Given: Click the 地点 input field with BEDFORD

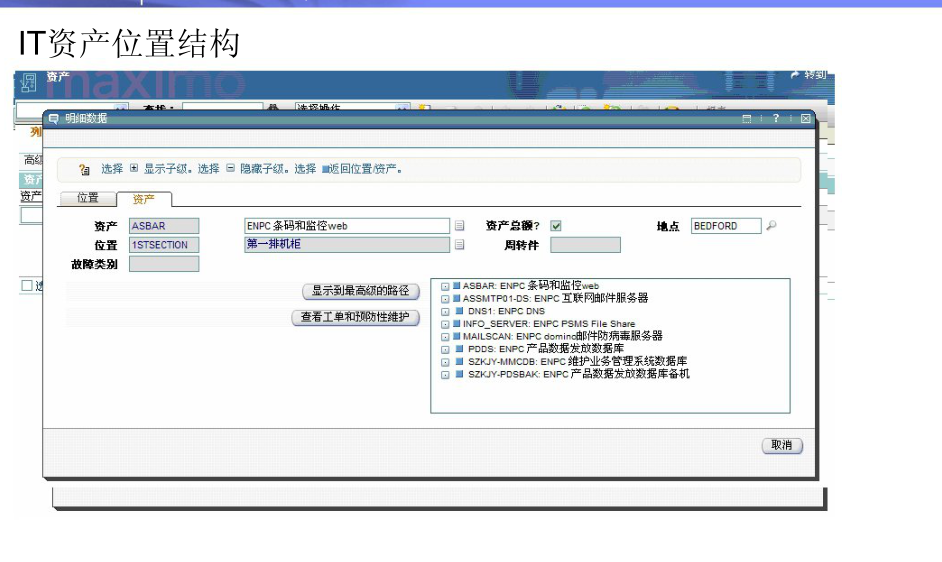Looking at the screenshot, I should pos(725,226).
